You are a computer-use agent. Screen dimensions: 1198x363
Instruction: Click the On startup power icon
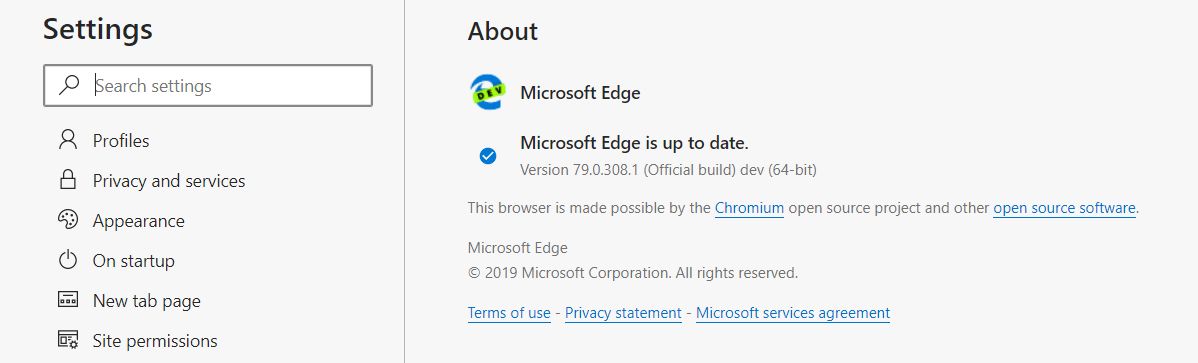click(x=68, y=260)
